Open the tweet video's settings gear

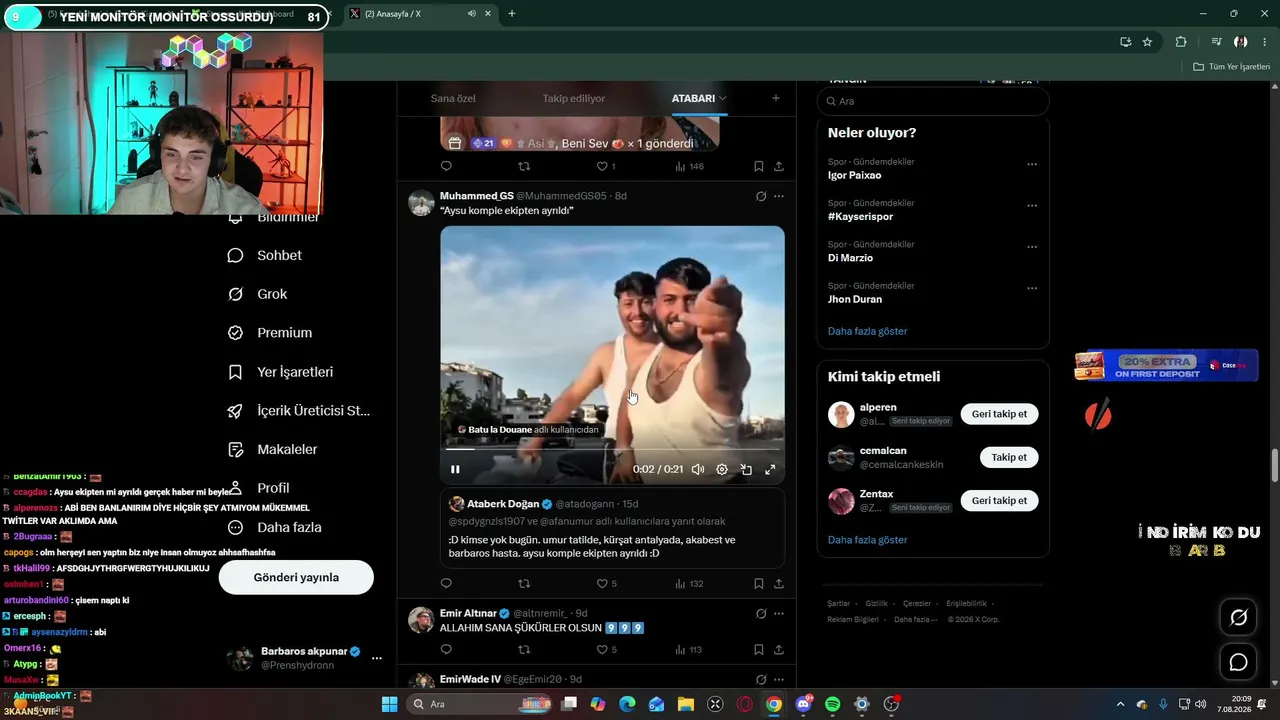coord(722,469)
